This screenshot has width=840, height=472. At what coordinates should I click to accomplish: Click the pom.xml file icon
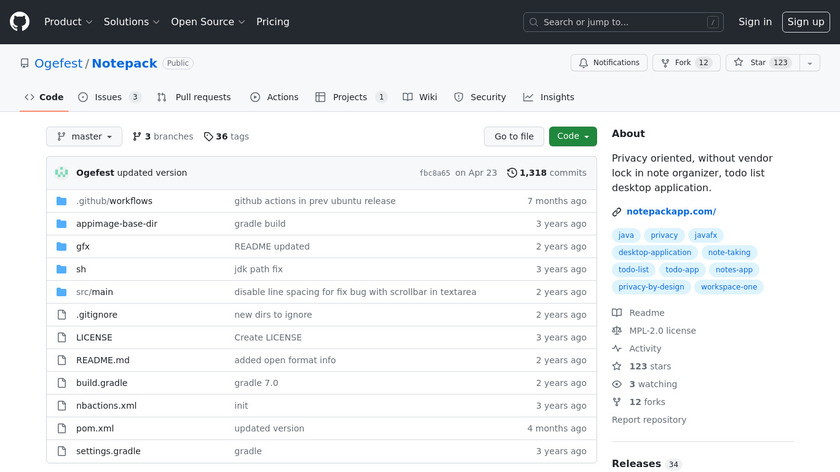tap(62, 429)
